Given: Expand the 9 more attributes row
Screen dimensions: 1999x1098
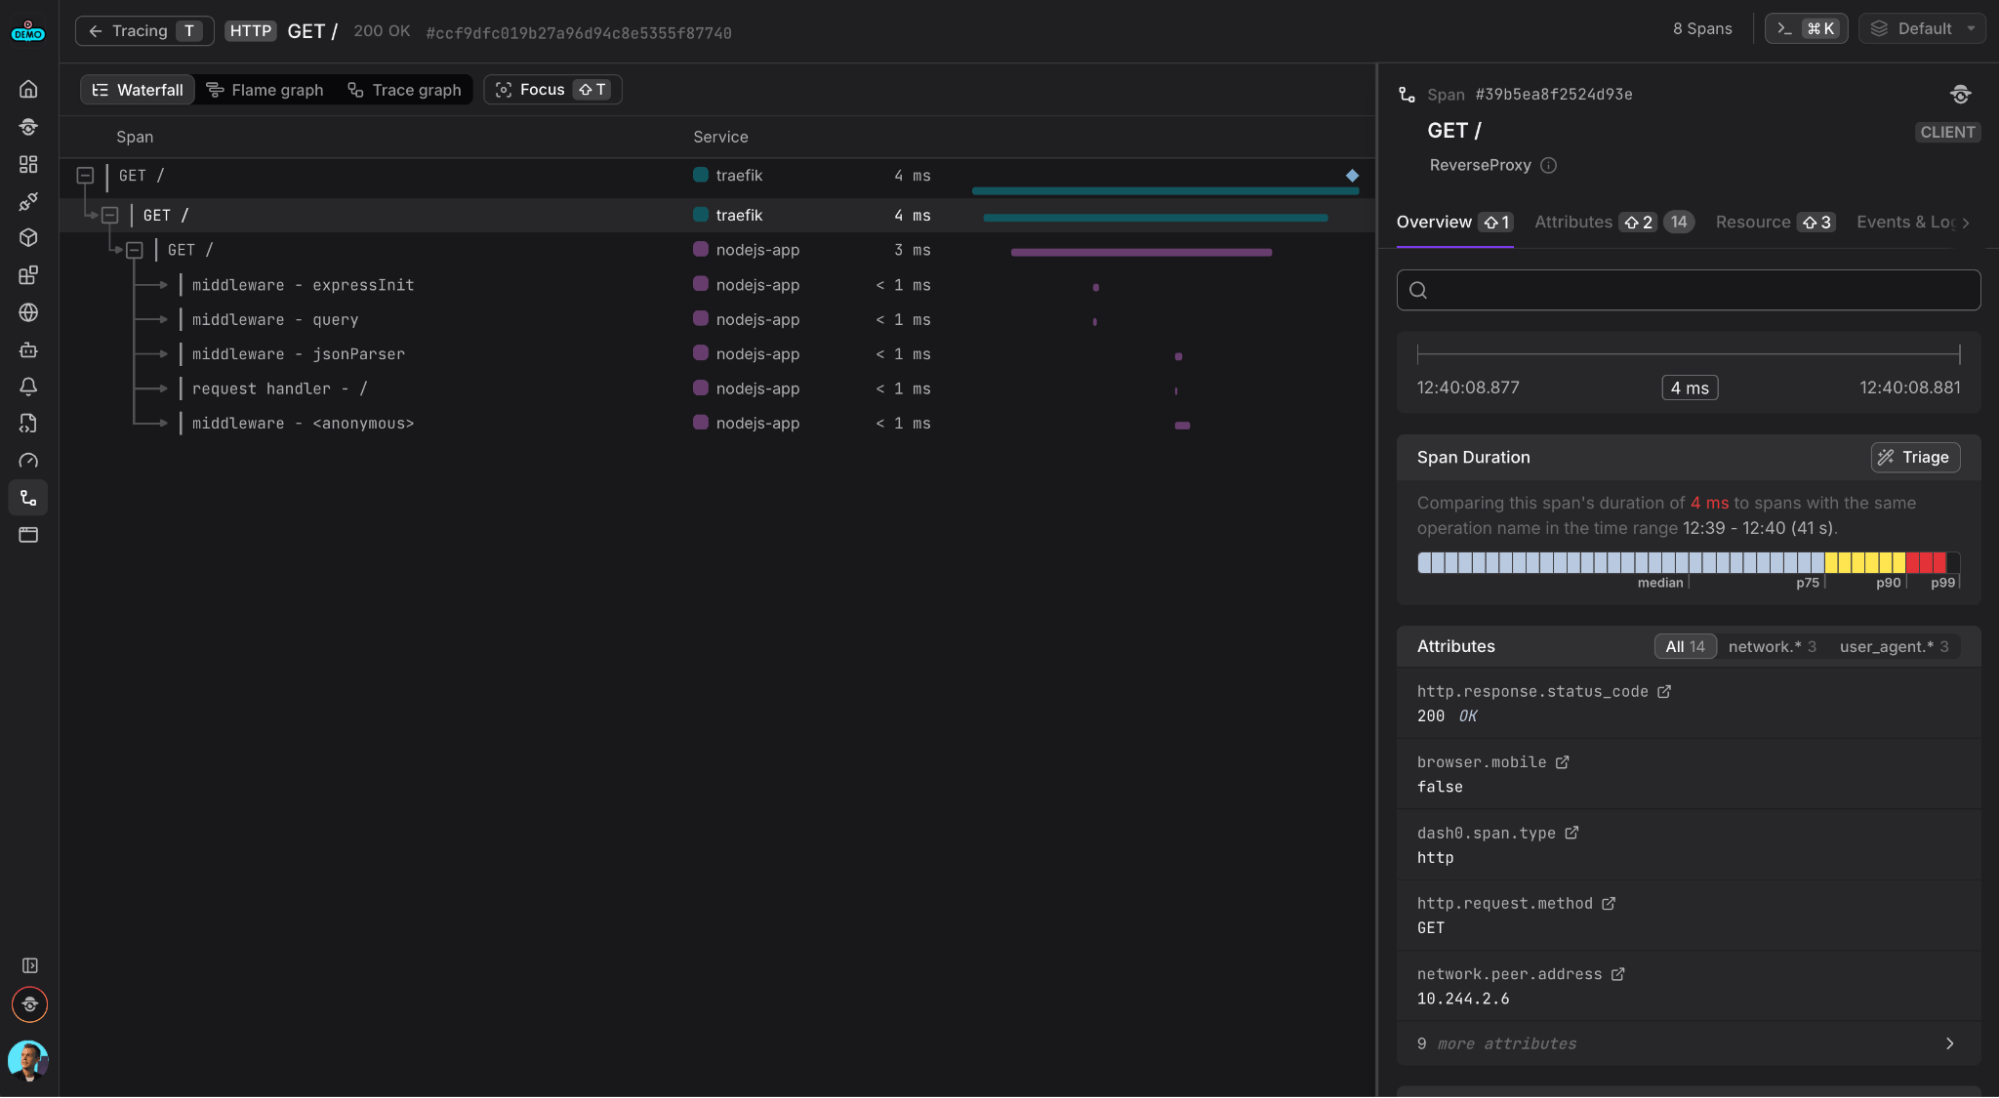Looking at the screenshot, I should tap(1688, 1044).
